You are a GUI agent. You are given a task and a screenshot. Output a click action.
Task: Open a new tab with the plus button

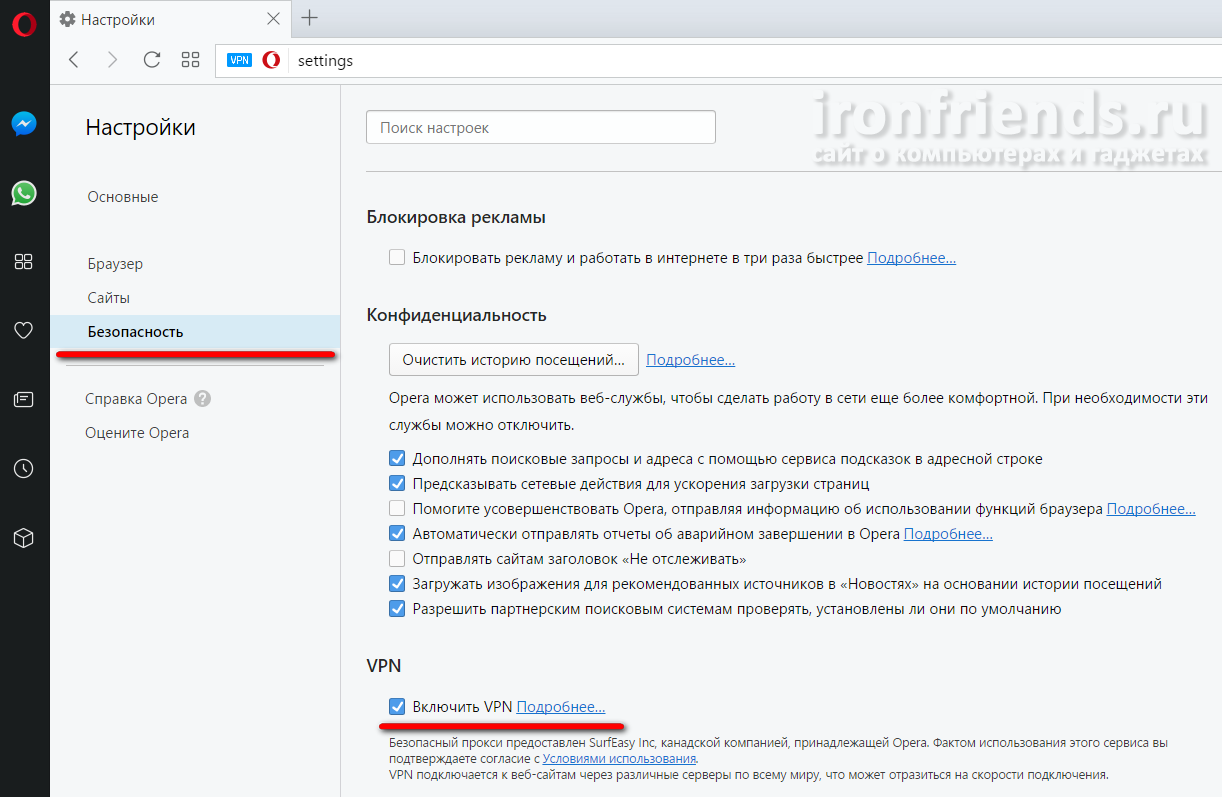310,18
